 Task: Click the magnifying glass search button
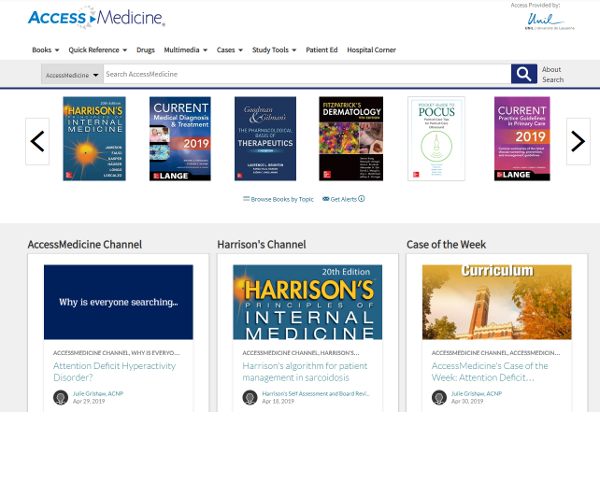pyautogui.click(x=524, y=74)
